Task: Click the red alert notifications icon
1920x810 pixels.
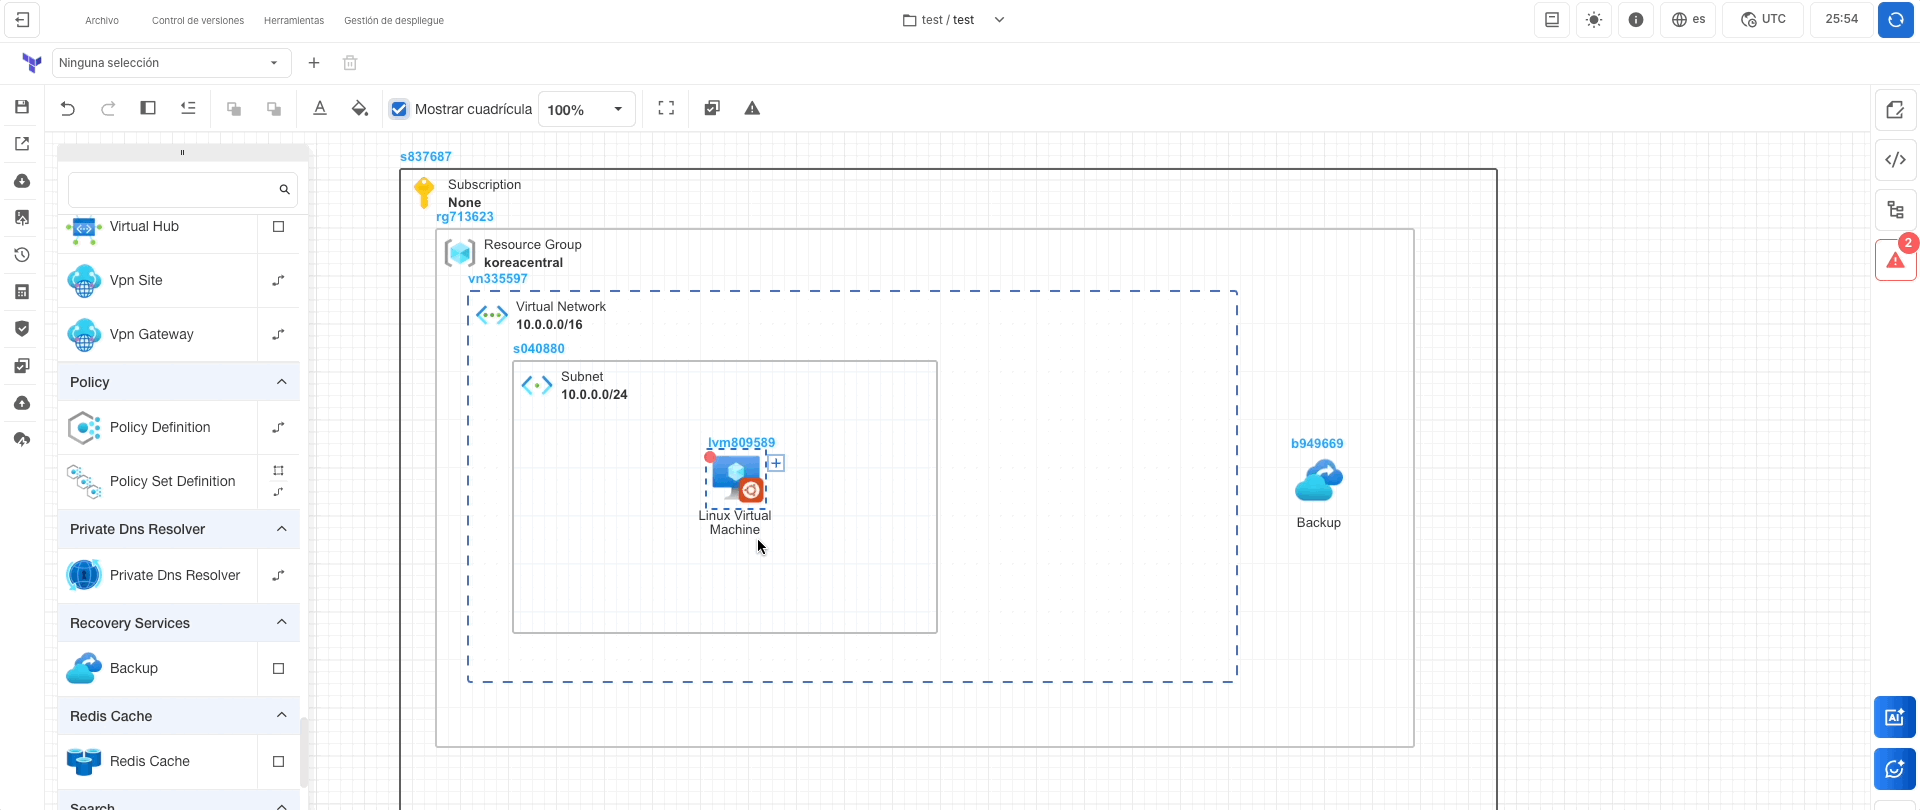Action: coord(1895,260)
